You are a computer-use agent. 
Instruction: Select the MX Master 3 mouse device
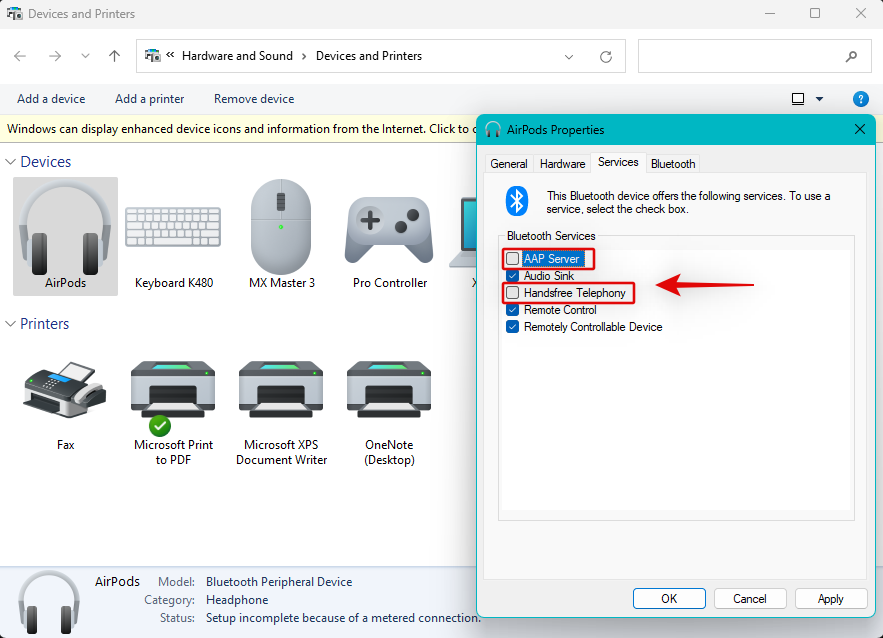click(x=281, y=236)
